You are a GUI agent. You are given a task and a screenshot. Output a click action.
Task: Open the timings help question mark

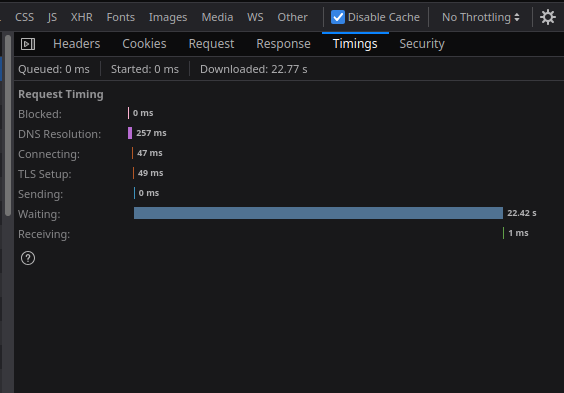28,258
